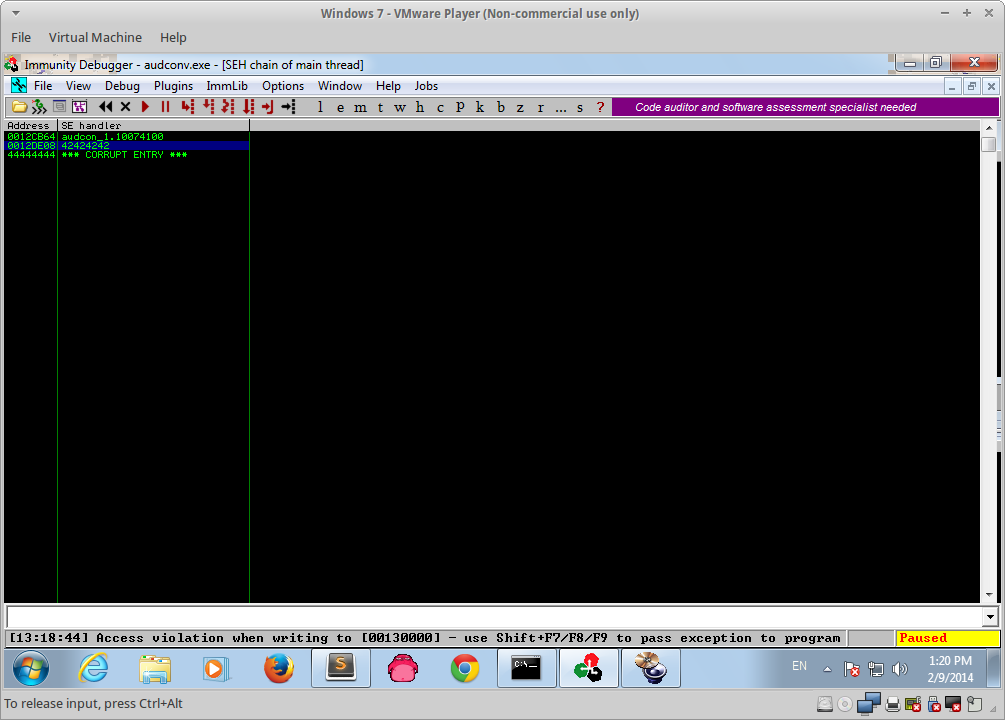The image size is (1005, 720).
Task: Select SEH row with handler 42424242
Action: click(127, 146)
